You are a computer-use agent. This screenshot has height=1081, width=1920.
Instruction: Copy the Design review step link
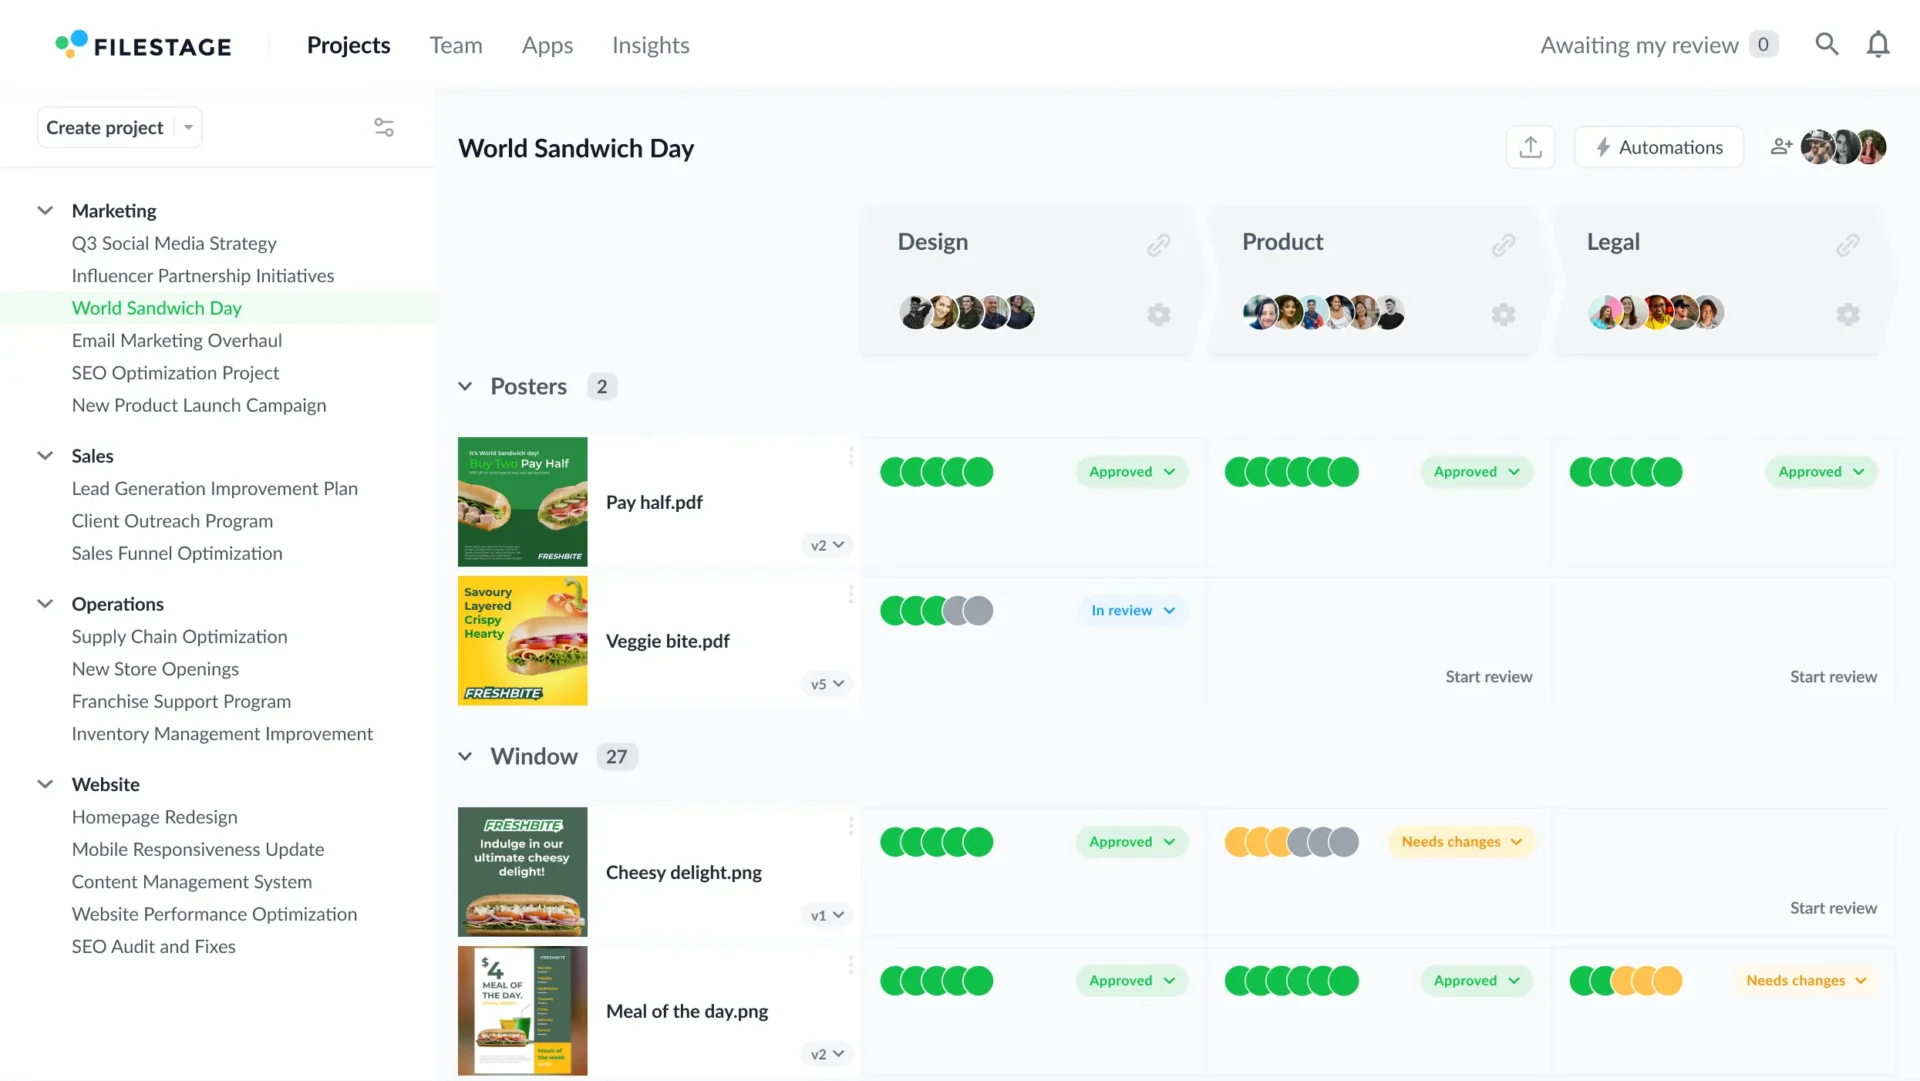pyautogui.click(x=1158, y=245)
